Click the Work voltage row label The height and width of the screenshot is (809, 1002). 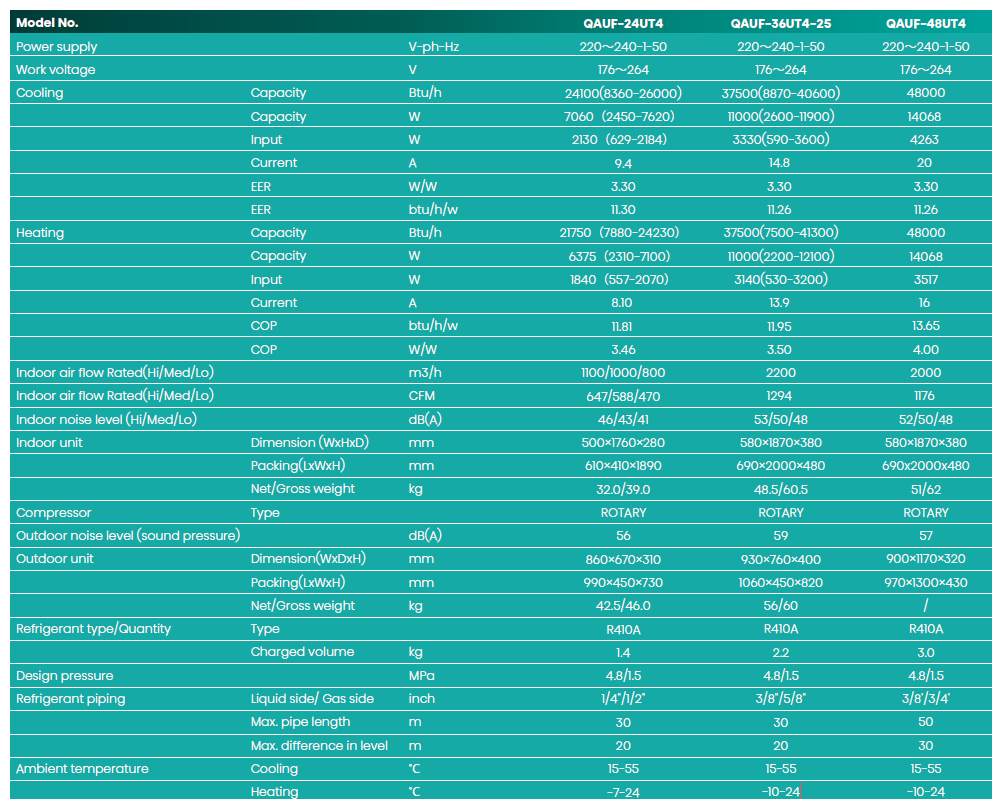coord(56,70)
